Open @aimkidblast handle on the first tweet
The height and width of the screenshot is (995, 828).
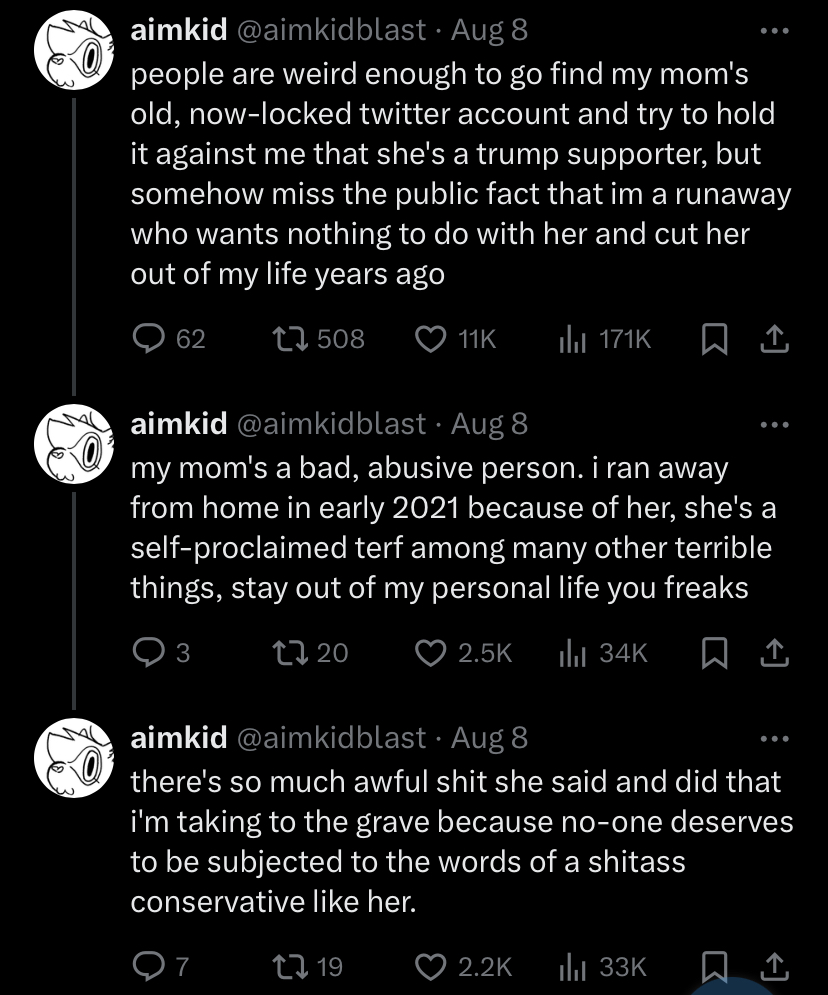331,30
